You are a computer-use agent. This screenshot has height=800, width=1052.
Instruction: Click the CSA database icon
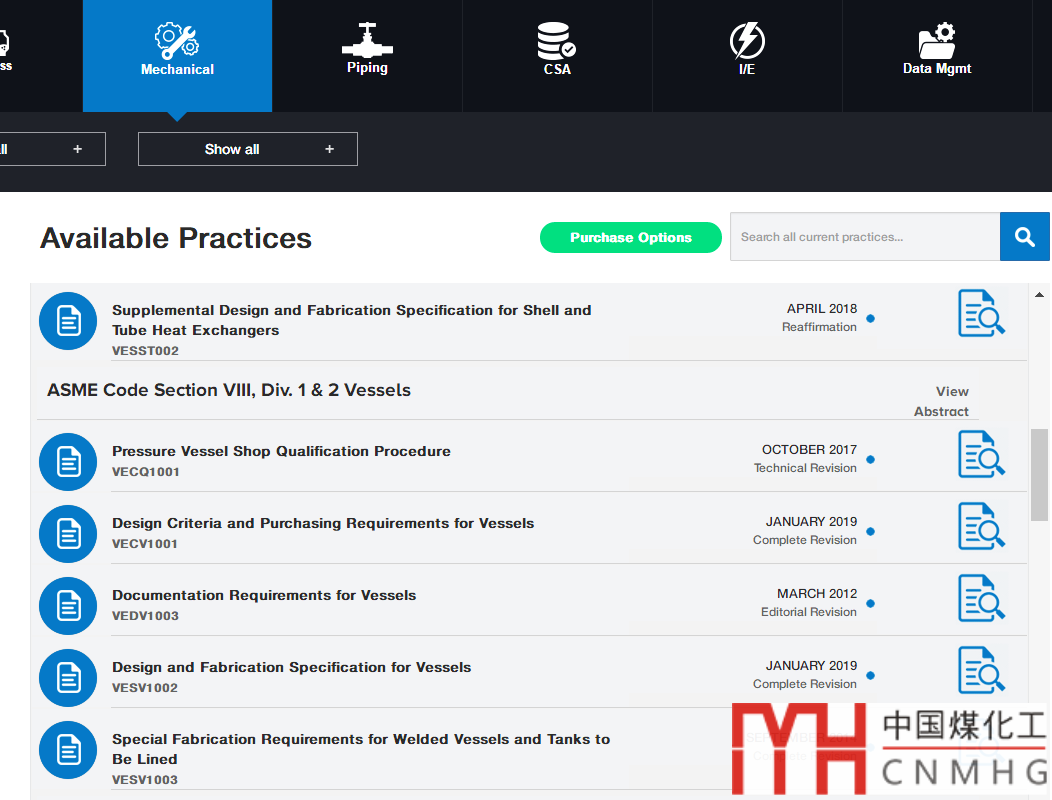556,41
